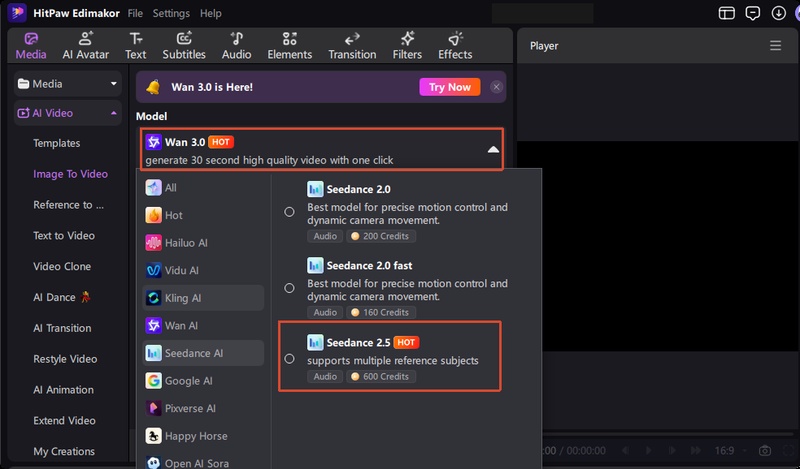Select the Hot model category
Viewport: 800px width, 469px height.
click(203, 215)
